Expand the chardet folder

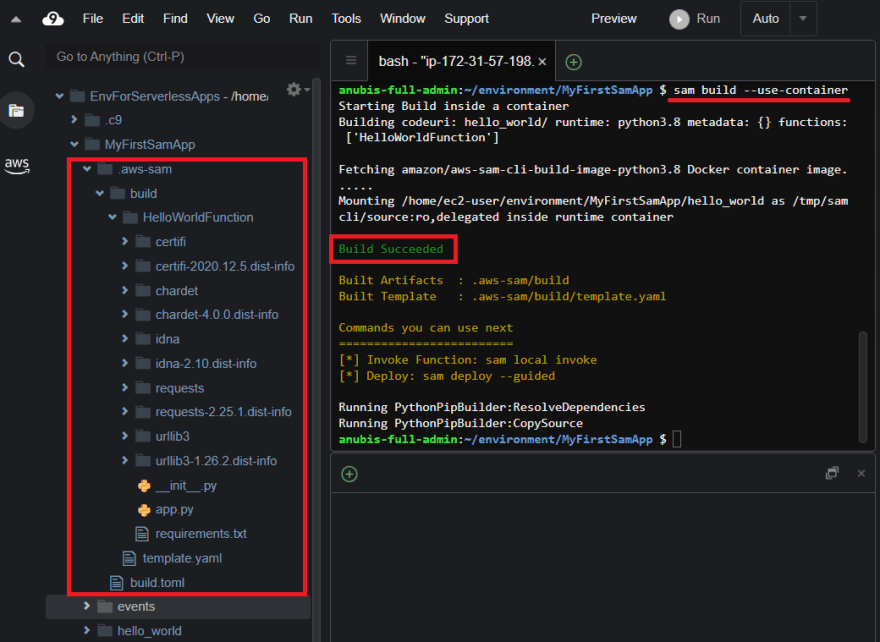coord(125,290)
